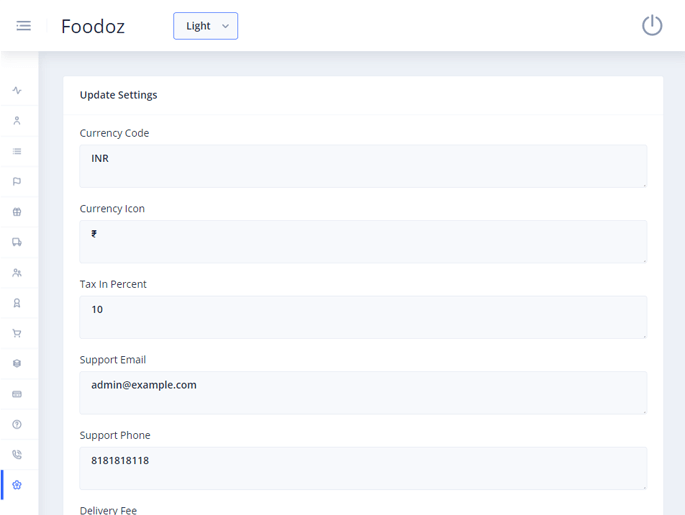The height and width of the screenshot is (515, 685).
Task: Click the Currency Code label
Action: 114,133
